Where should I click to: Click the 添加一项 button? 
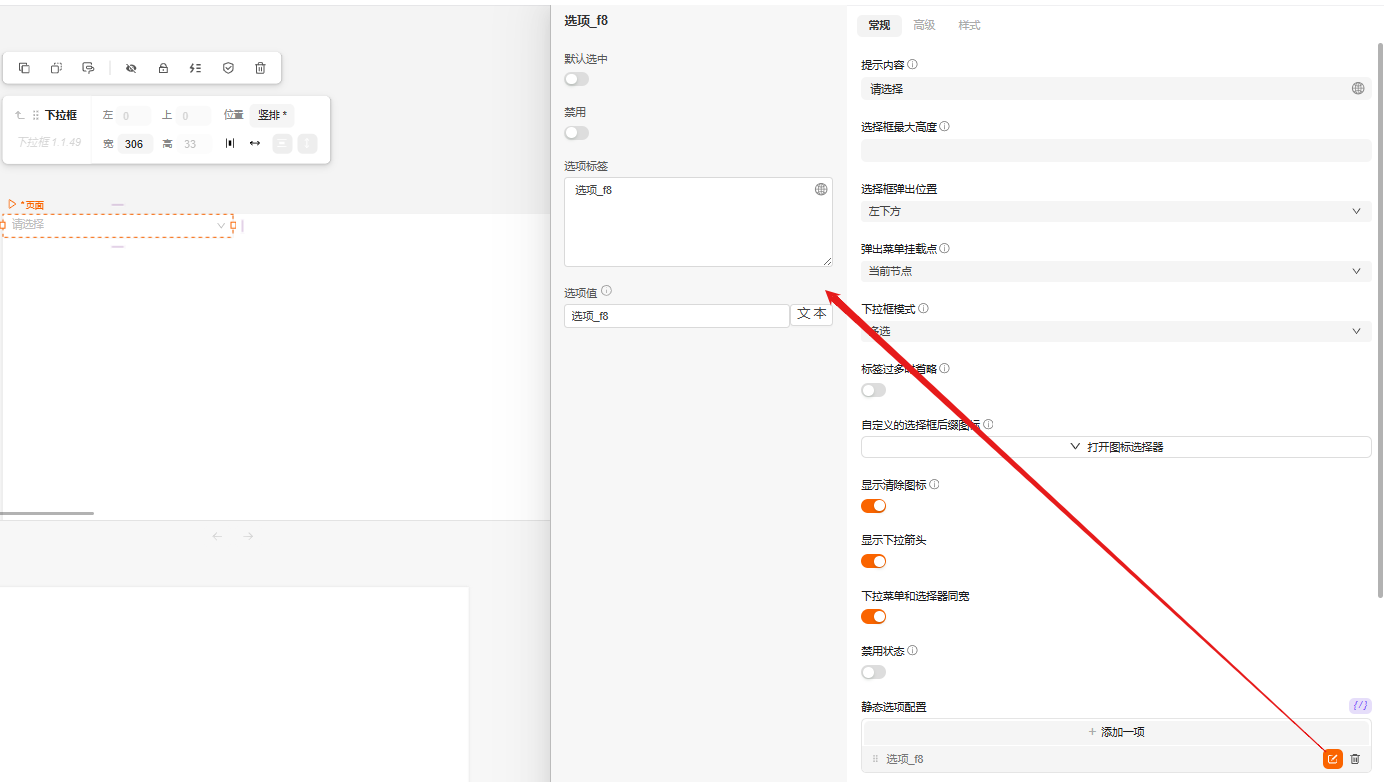[x=1115, y=732]
